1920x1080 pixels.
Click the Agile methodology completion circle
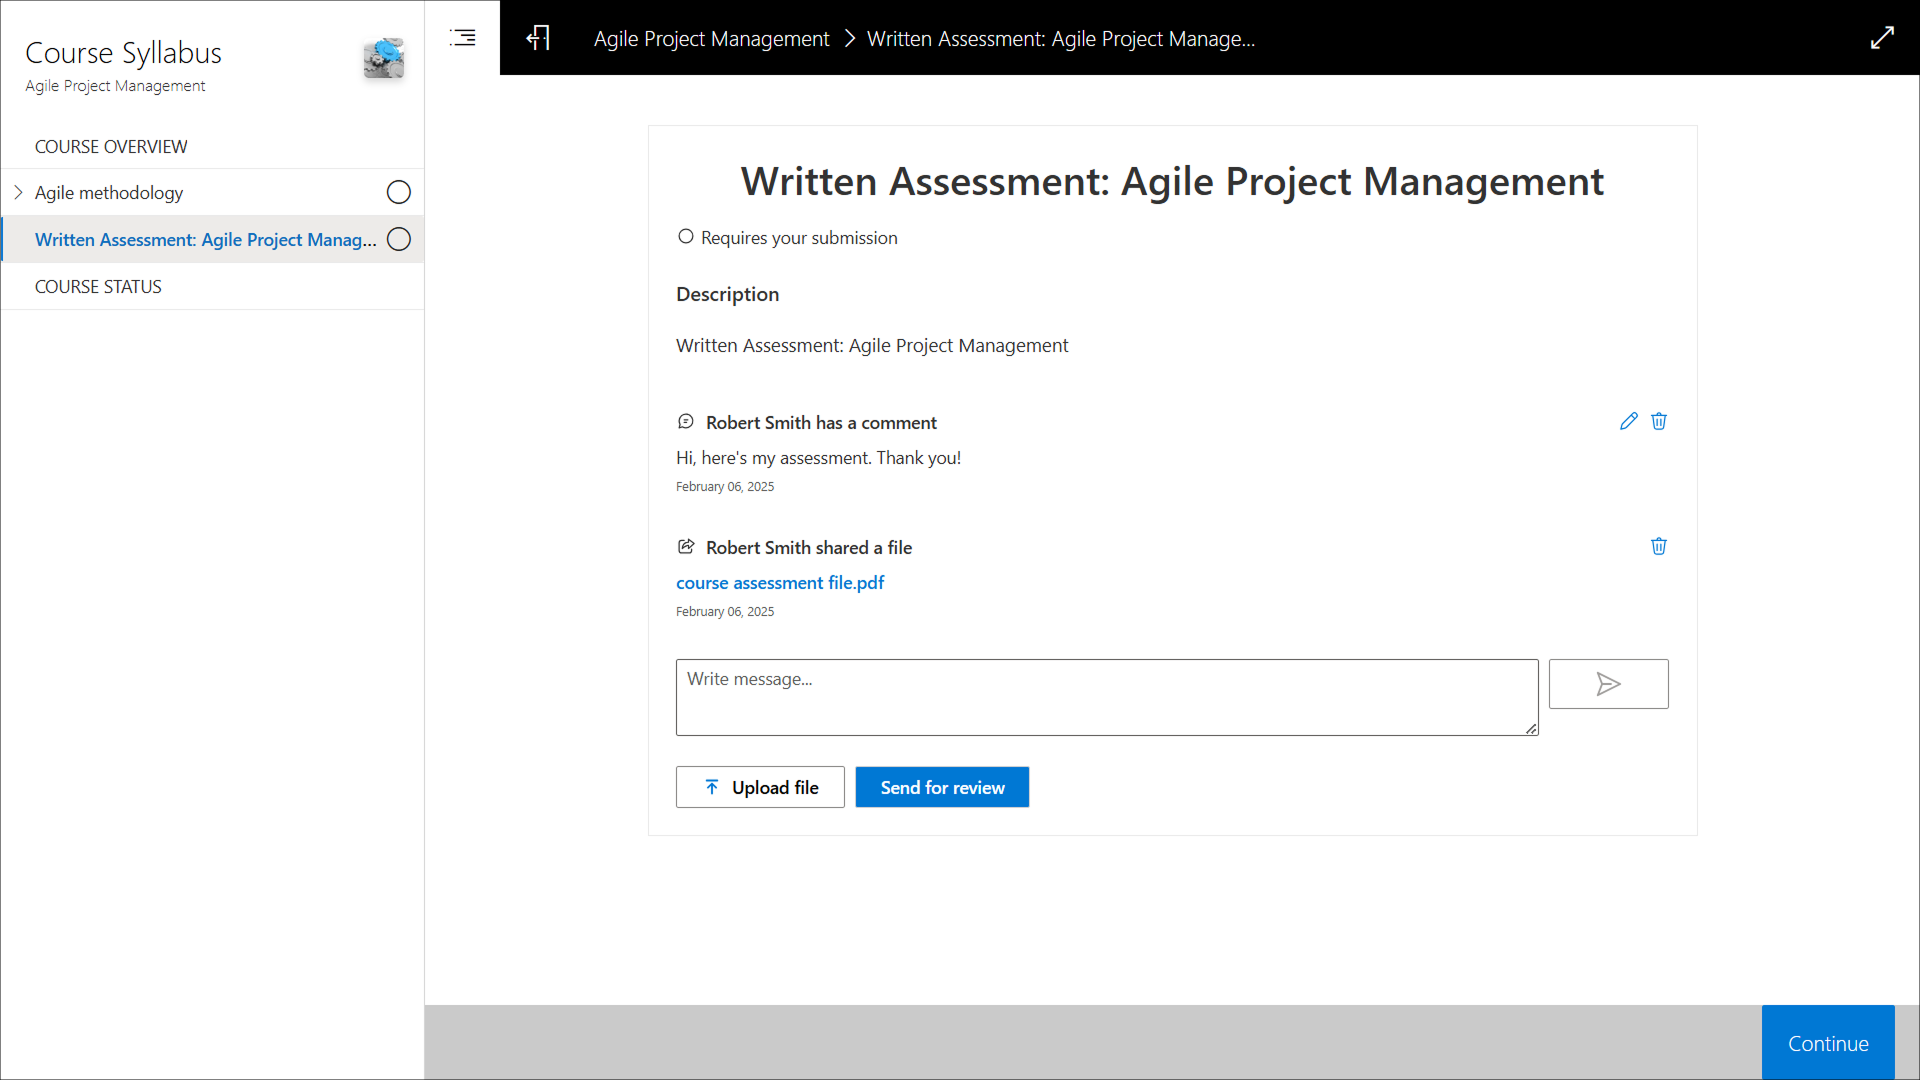(x=398, y=192)
